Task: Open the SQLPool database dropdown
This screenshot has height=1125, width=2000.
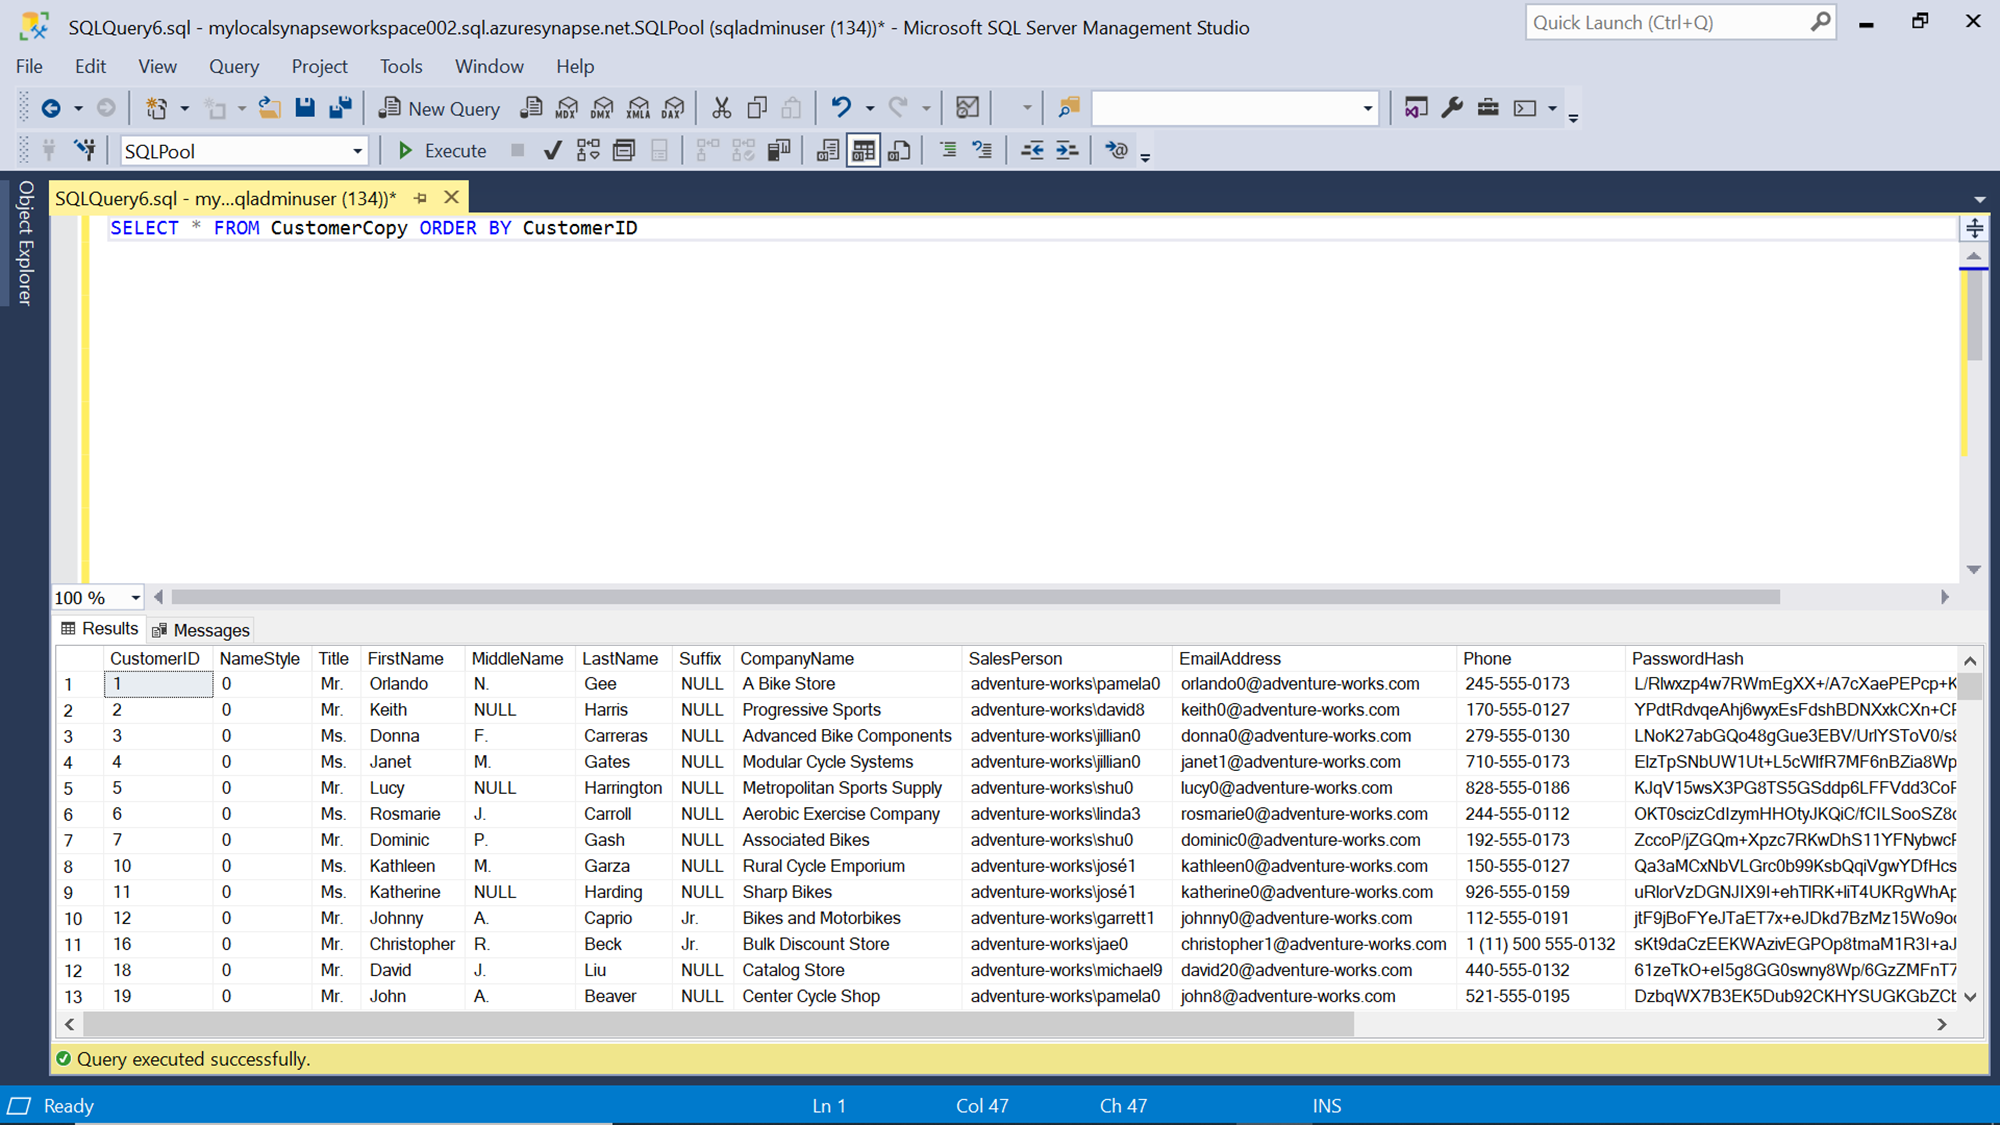Action: 357,151
